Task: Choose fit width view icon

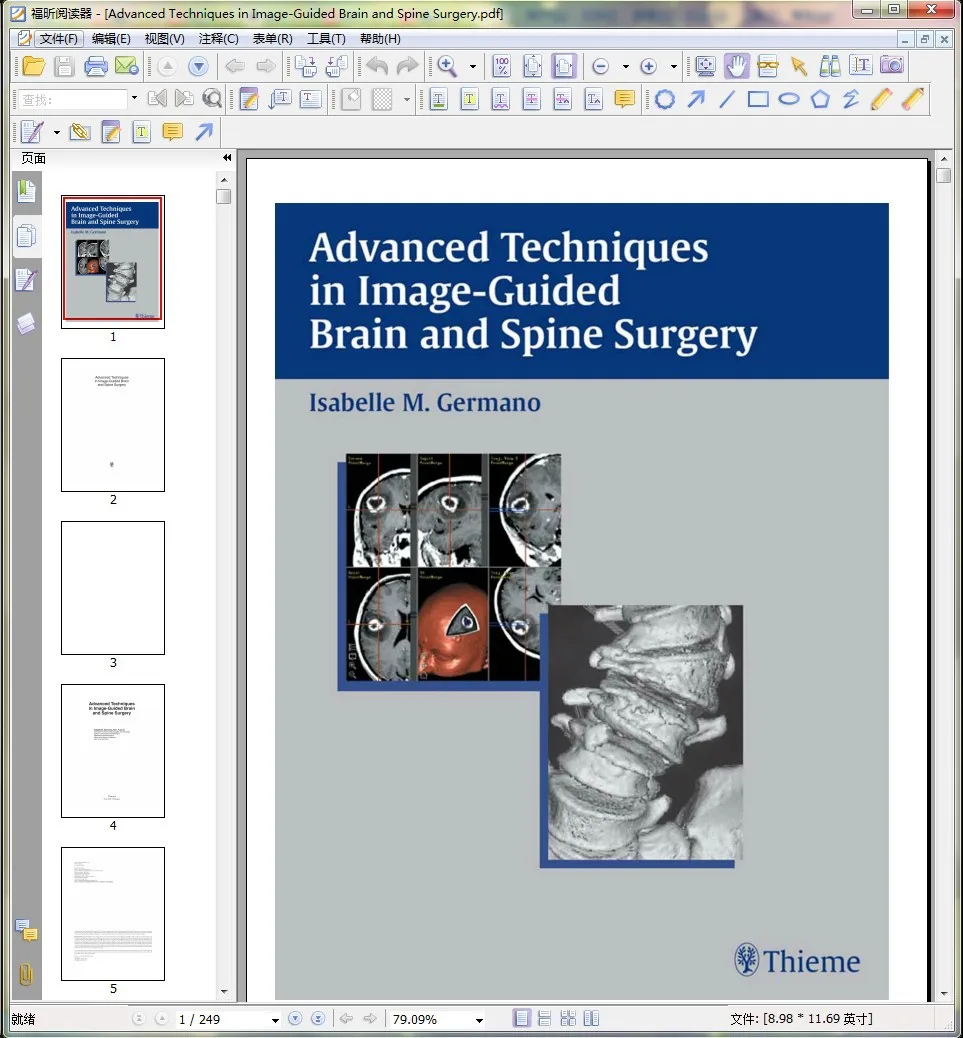Action: pyautogui.click(x=563, y=66)
